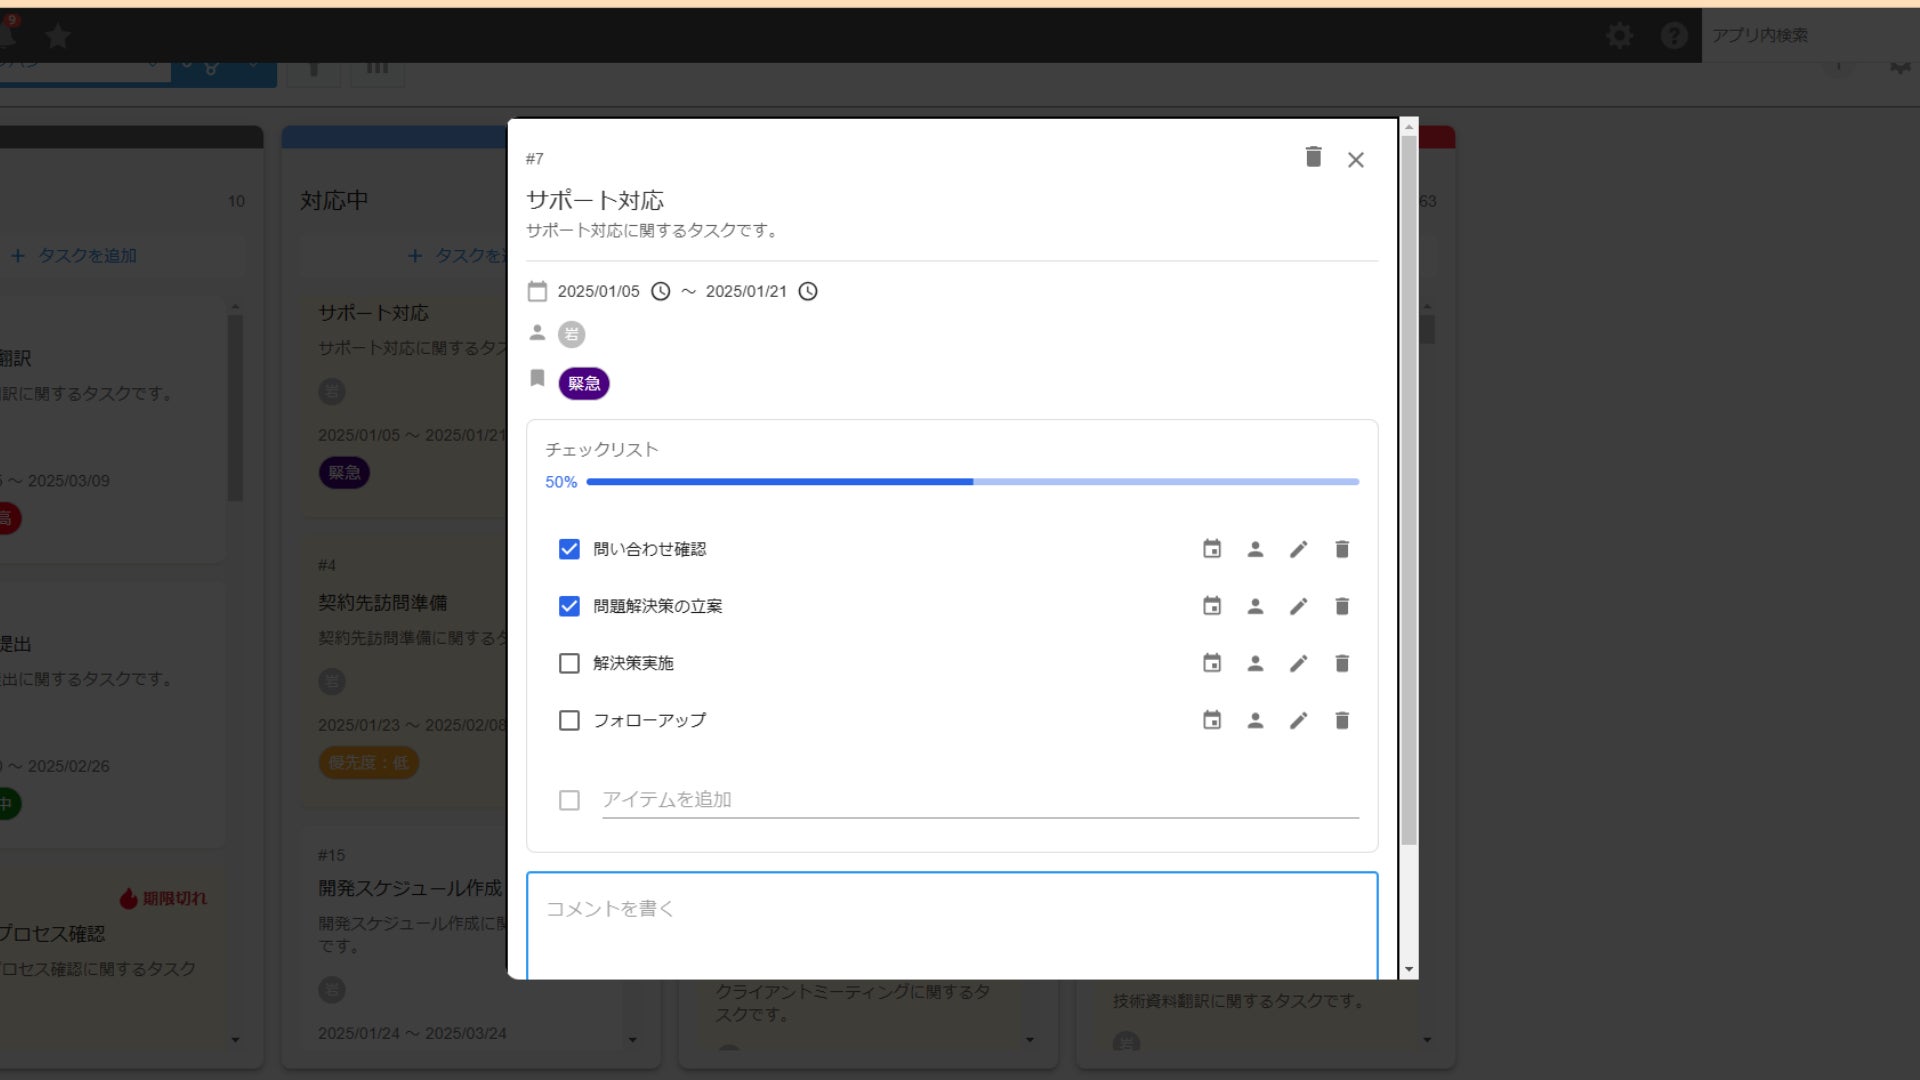Click the 緊急 label tag
This screenshot has height=1080, width=1920.
pos(583,383)
